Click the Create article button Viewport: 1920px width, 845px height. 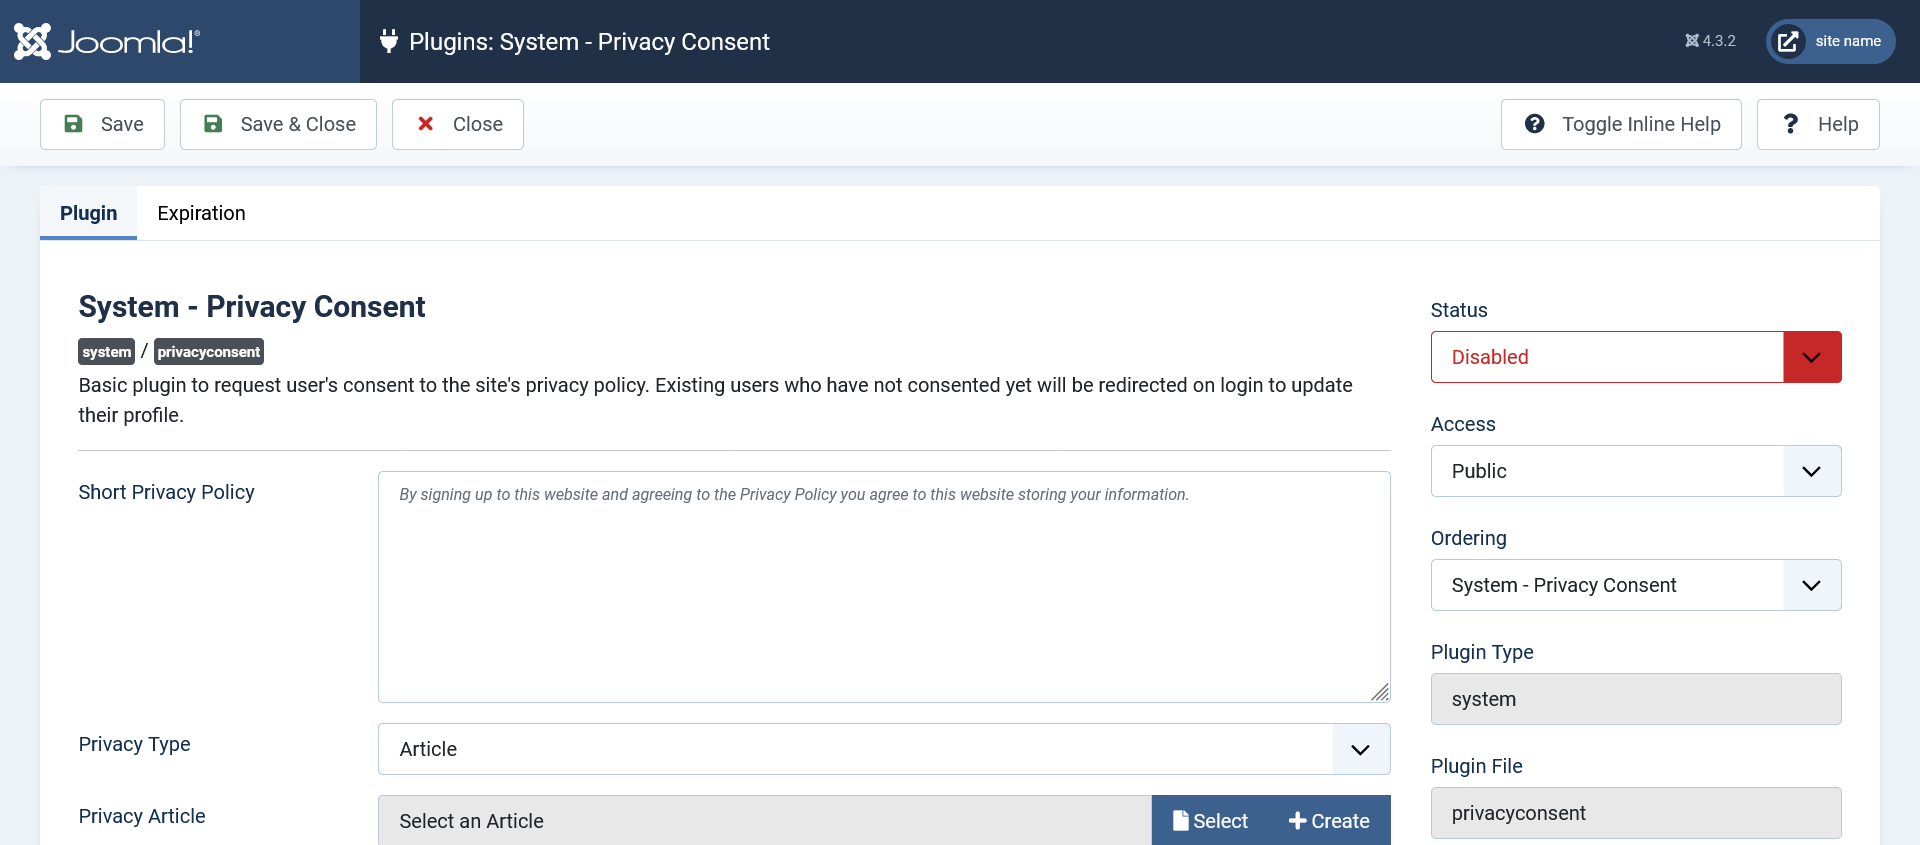click(1329, 821)
